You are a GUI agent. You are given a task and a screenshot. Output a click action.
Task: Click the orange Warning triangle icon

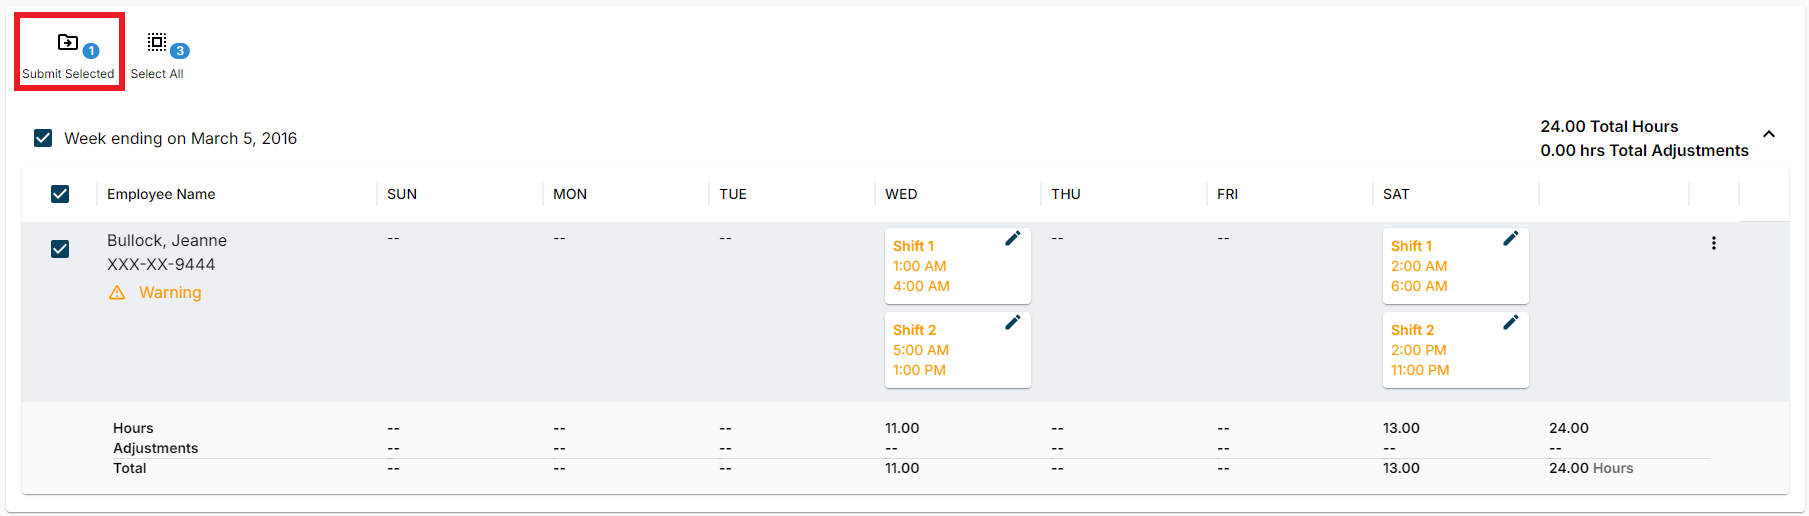(117, 293)
